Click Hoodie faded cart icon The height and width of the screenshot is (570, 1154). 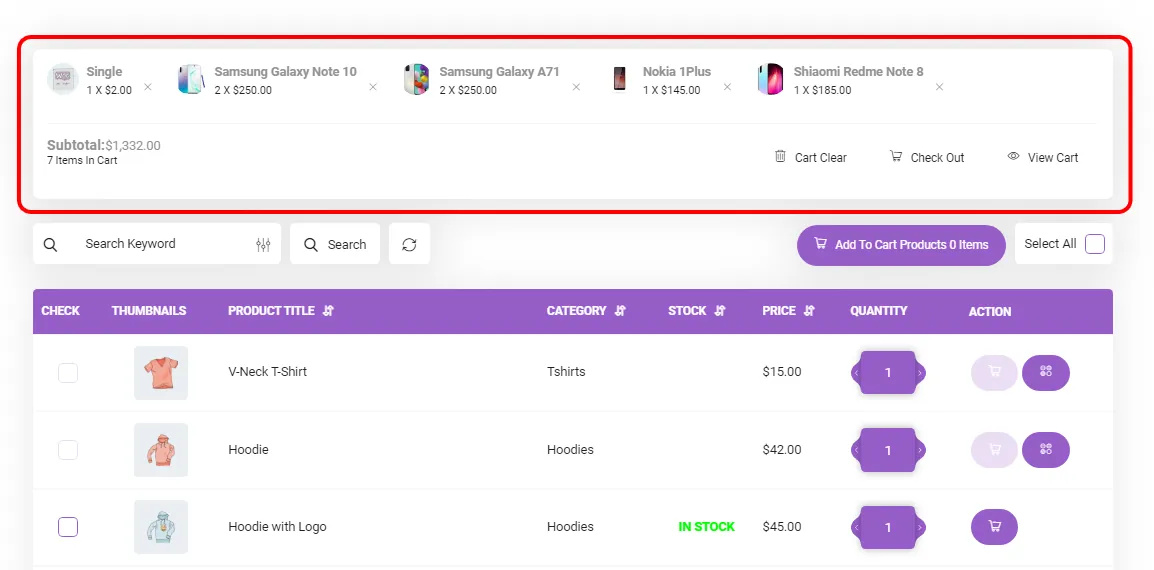[994, 449]
